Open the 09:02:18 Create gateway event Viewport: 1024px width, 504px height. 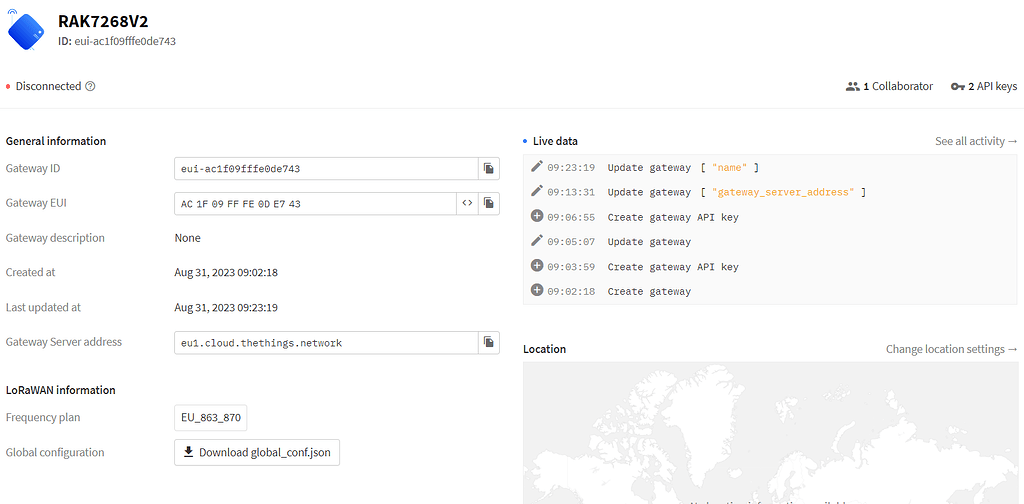click(649, 292)
